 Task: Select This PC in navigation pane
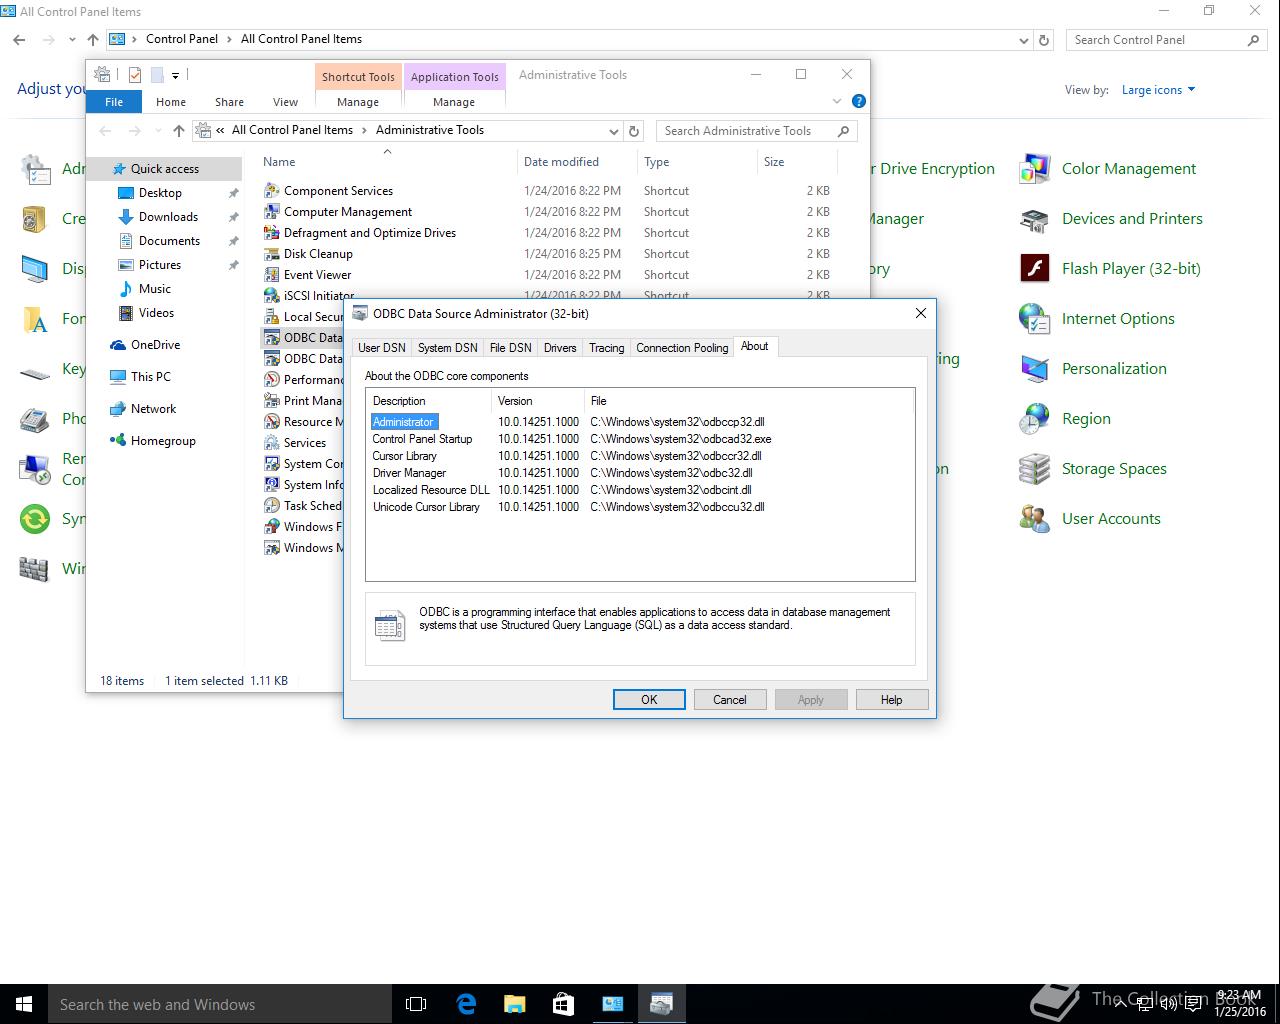click(150, 377)
